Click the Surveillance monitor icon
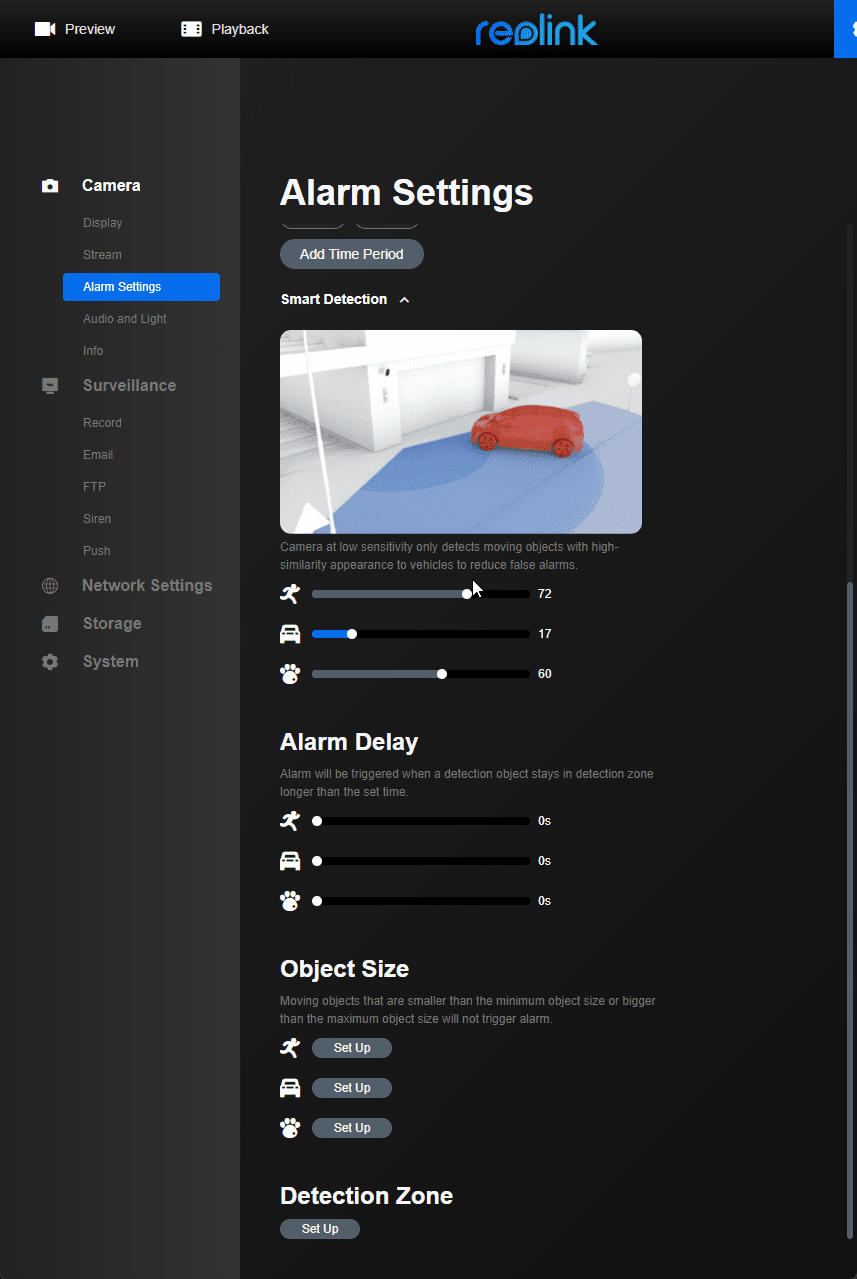The width and height of the screenshot is (857, 1279). coord(50,386)
